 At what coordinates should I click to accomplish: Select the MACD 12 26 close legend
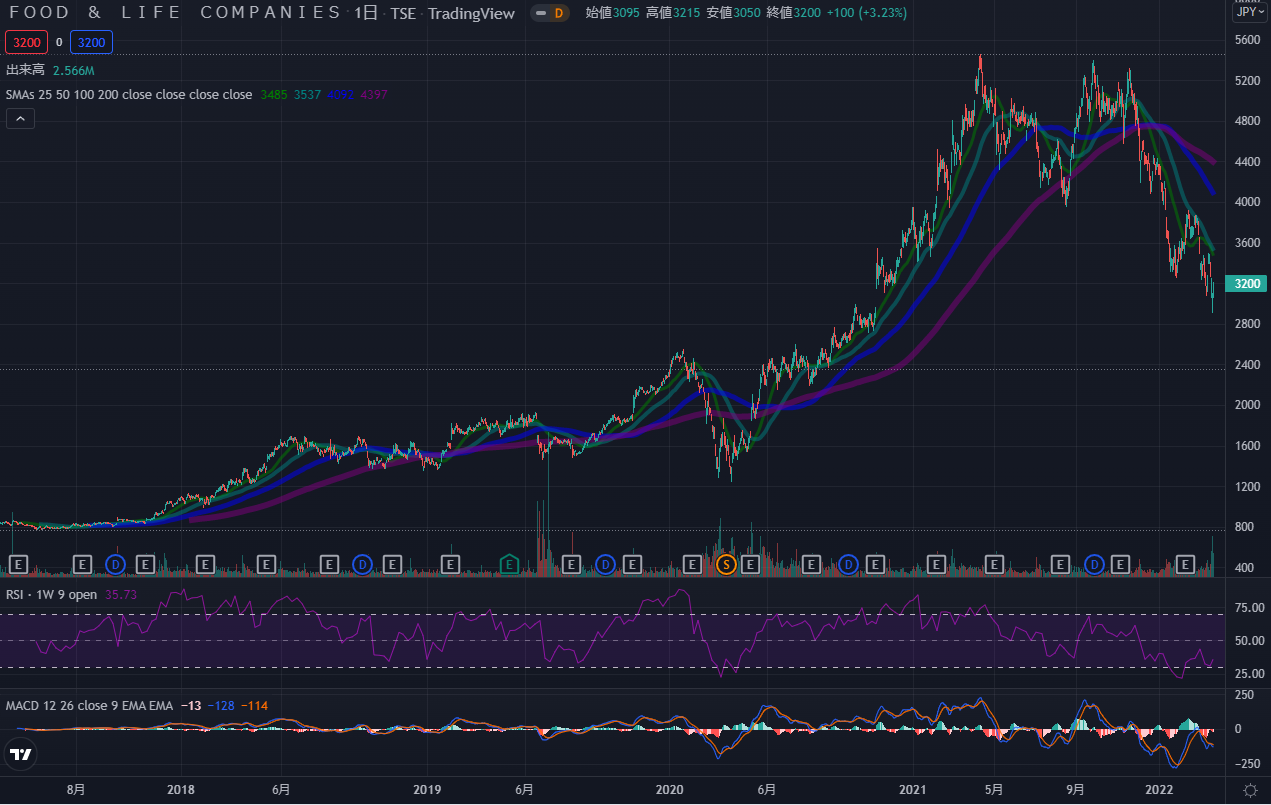pos(88,705)
